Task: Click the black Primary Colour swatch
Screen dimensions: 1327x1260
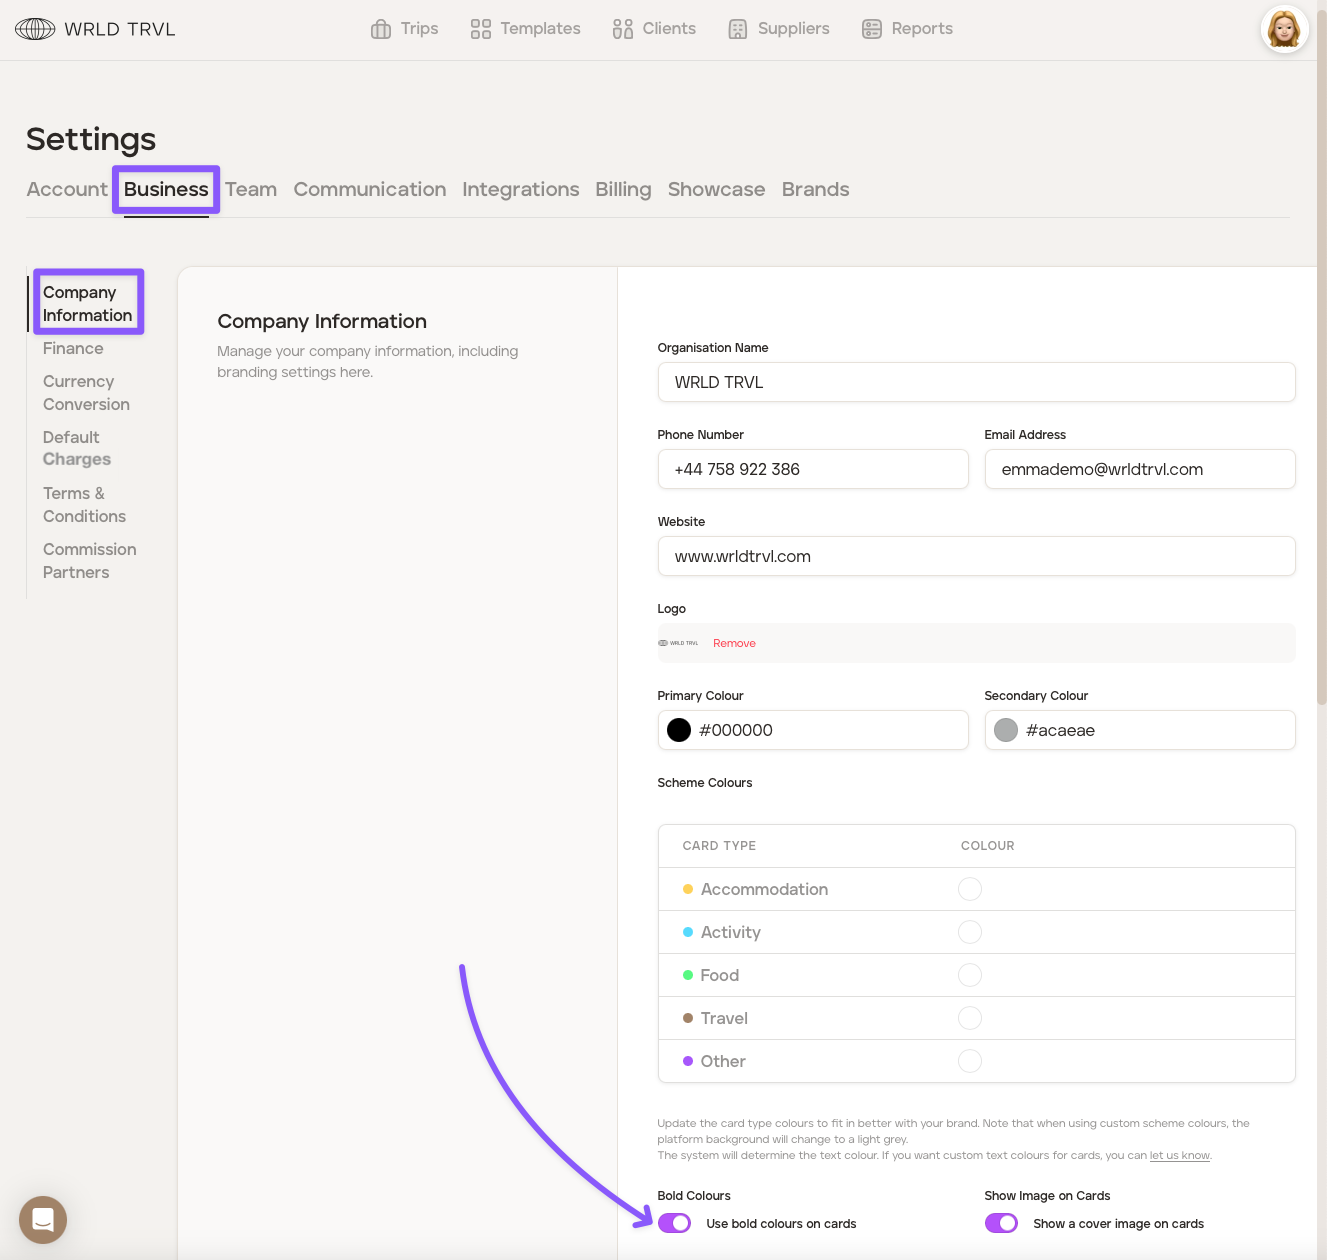Action: point(679,730)
